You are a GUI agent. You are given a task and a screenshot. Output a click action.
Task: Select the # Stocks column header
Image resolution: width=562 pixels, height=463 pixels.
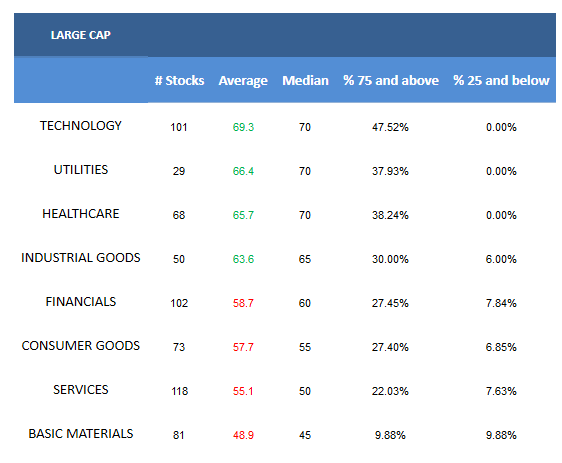pyautogui.click(x=180, y=80)
